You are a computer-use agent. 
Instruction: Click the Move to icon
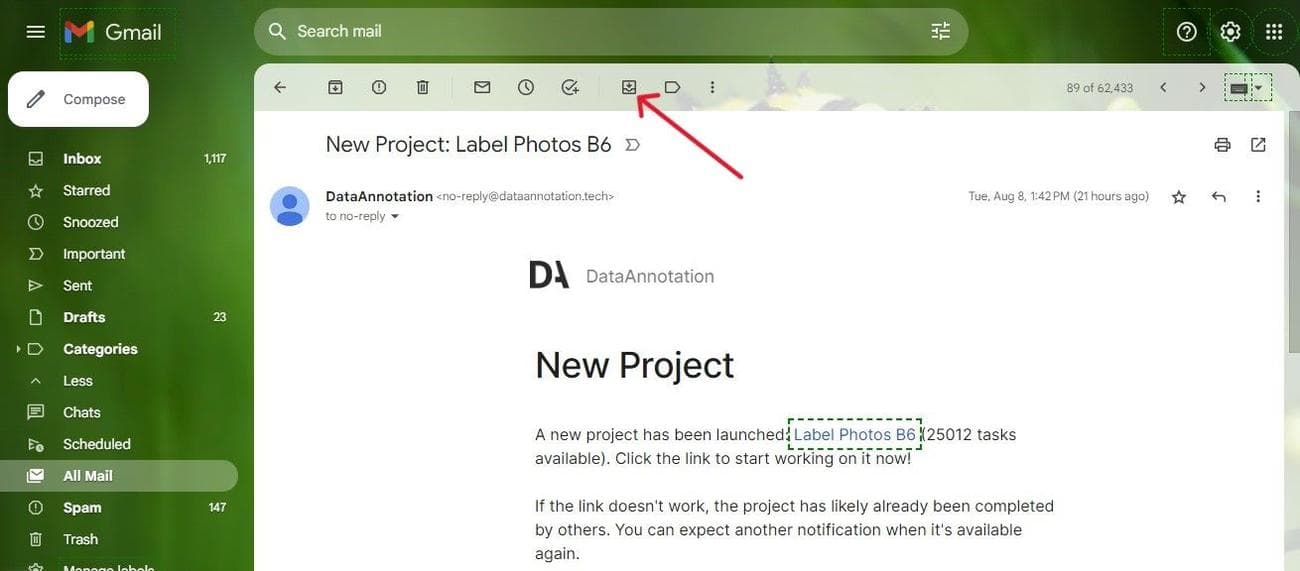click(629, 87)
